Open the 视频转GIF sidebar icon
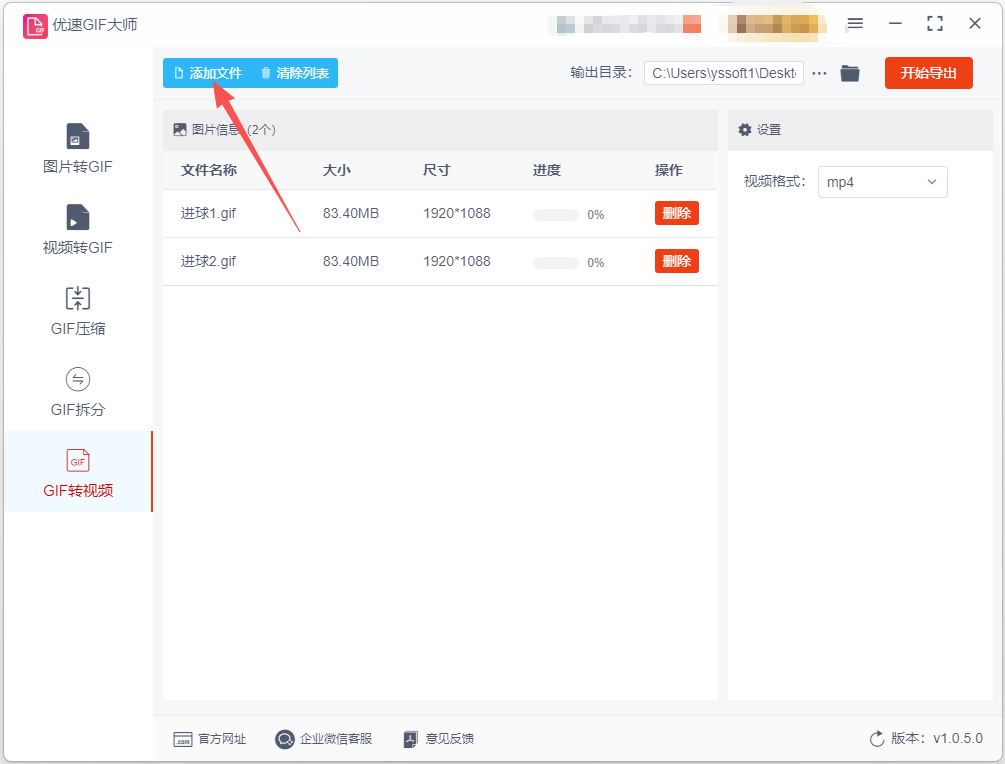The height and width of the screenshot is (764, 1005). point(78,217)
